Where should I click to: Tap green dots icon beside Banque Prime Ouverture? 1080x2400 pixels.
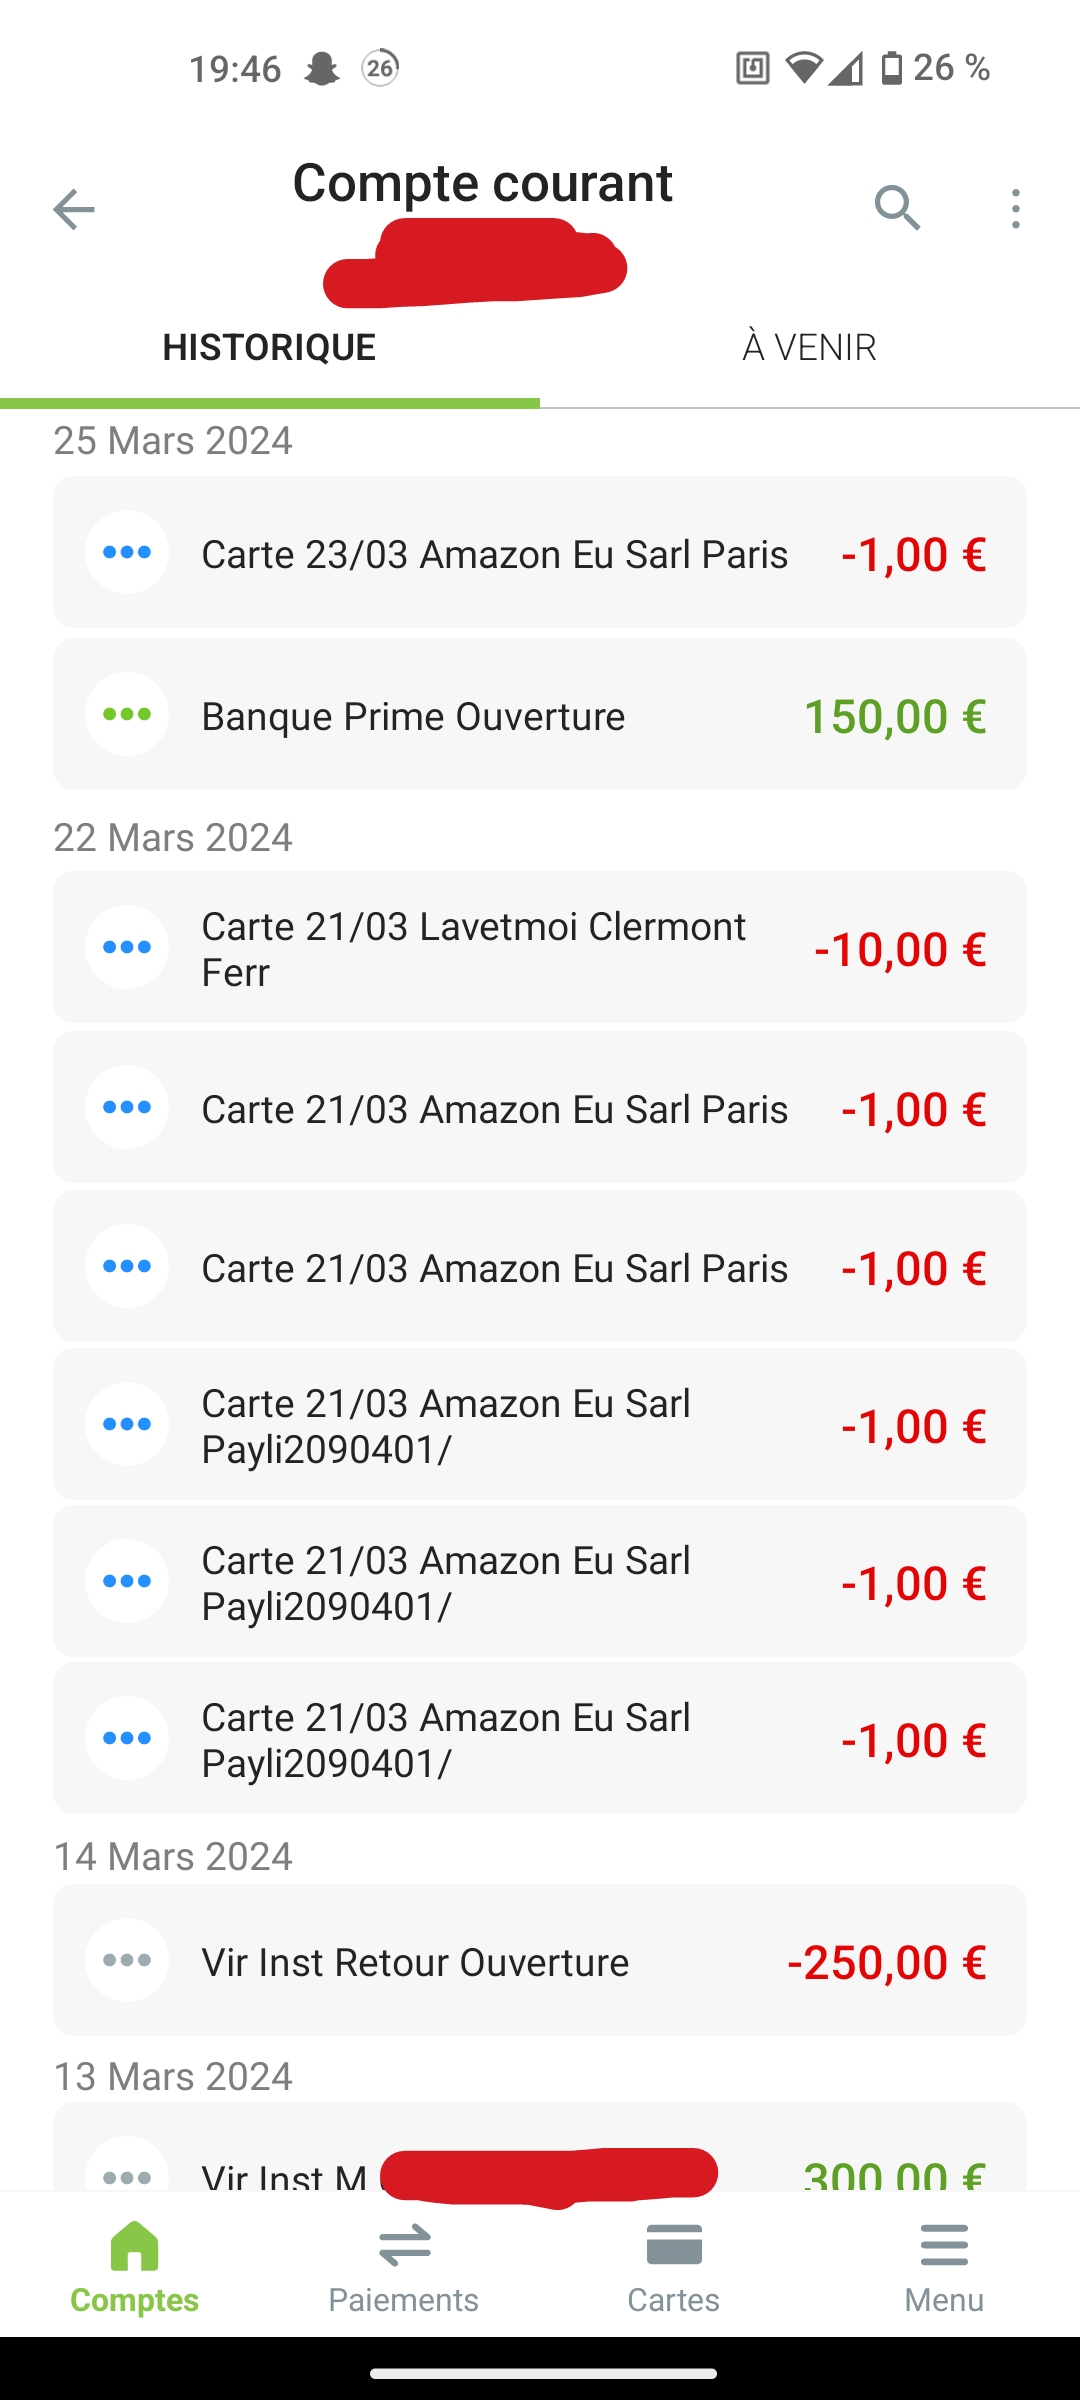pos(127,714)
